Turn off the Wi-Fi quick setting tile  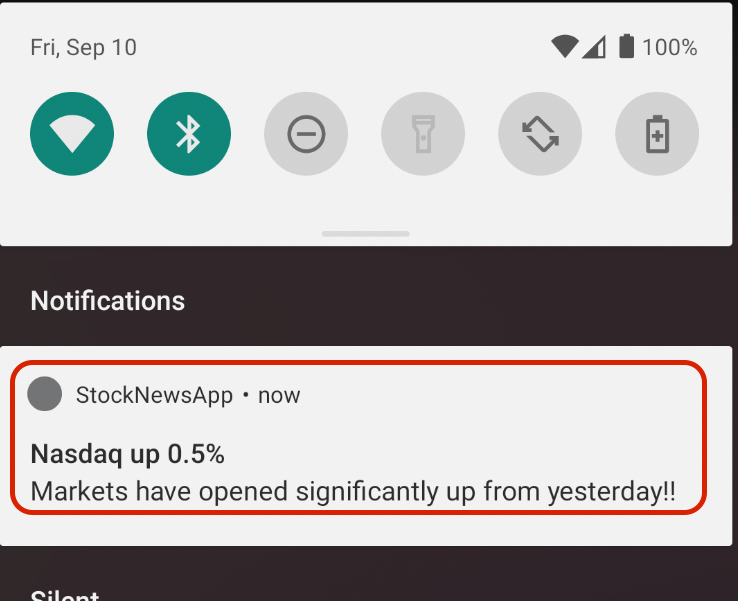pyautogui.click(x=72, y=134)
